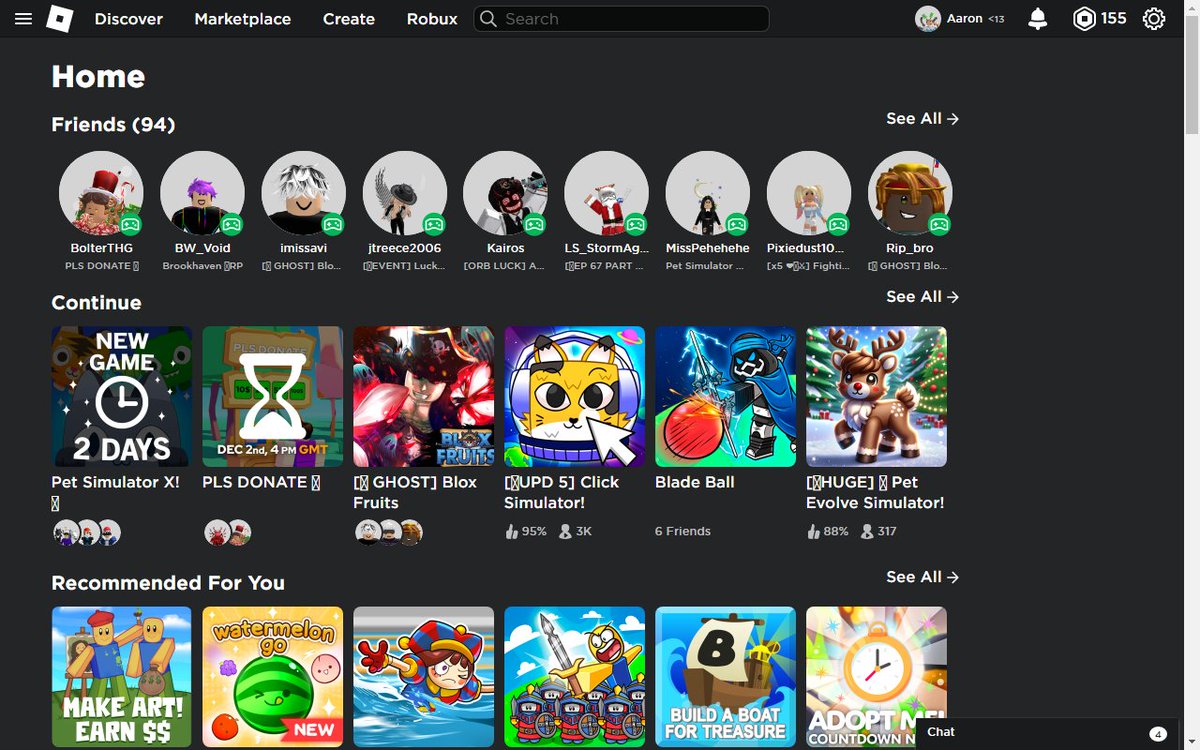Viewport: 1200px width, 750px height.
Task: Open BW_Void's friend avatar
Action: pos(202,193)
